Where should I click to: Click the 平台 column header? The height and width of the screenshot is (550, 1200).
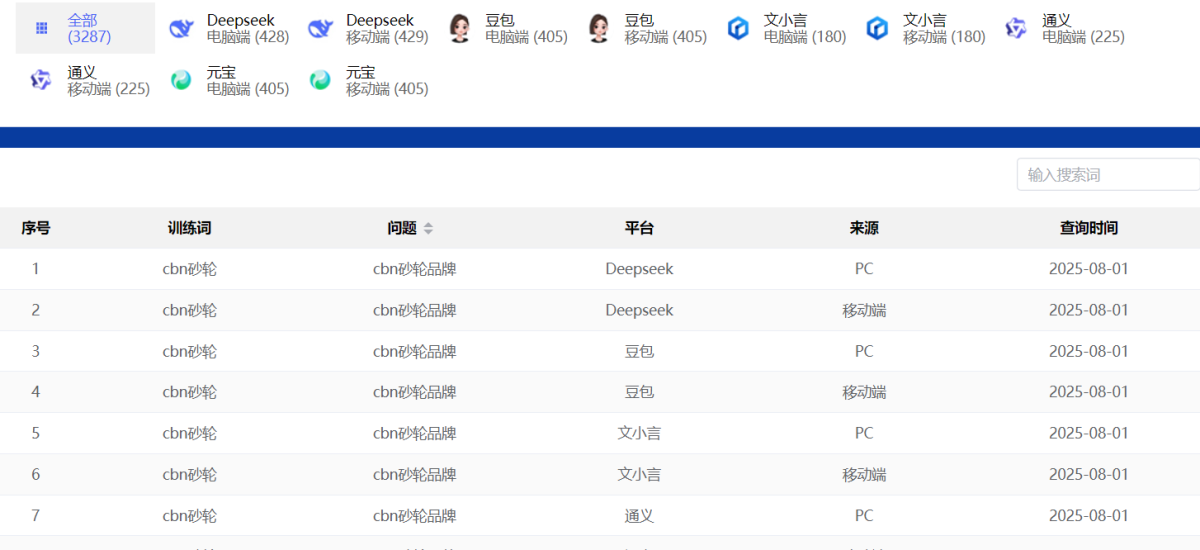pyautogui.click(x=639, y=228)
